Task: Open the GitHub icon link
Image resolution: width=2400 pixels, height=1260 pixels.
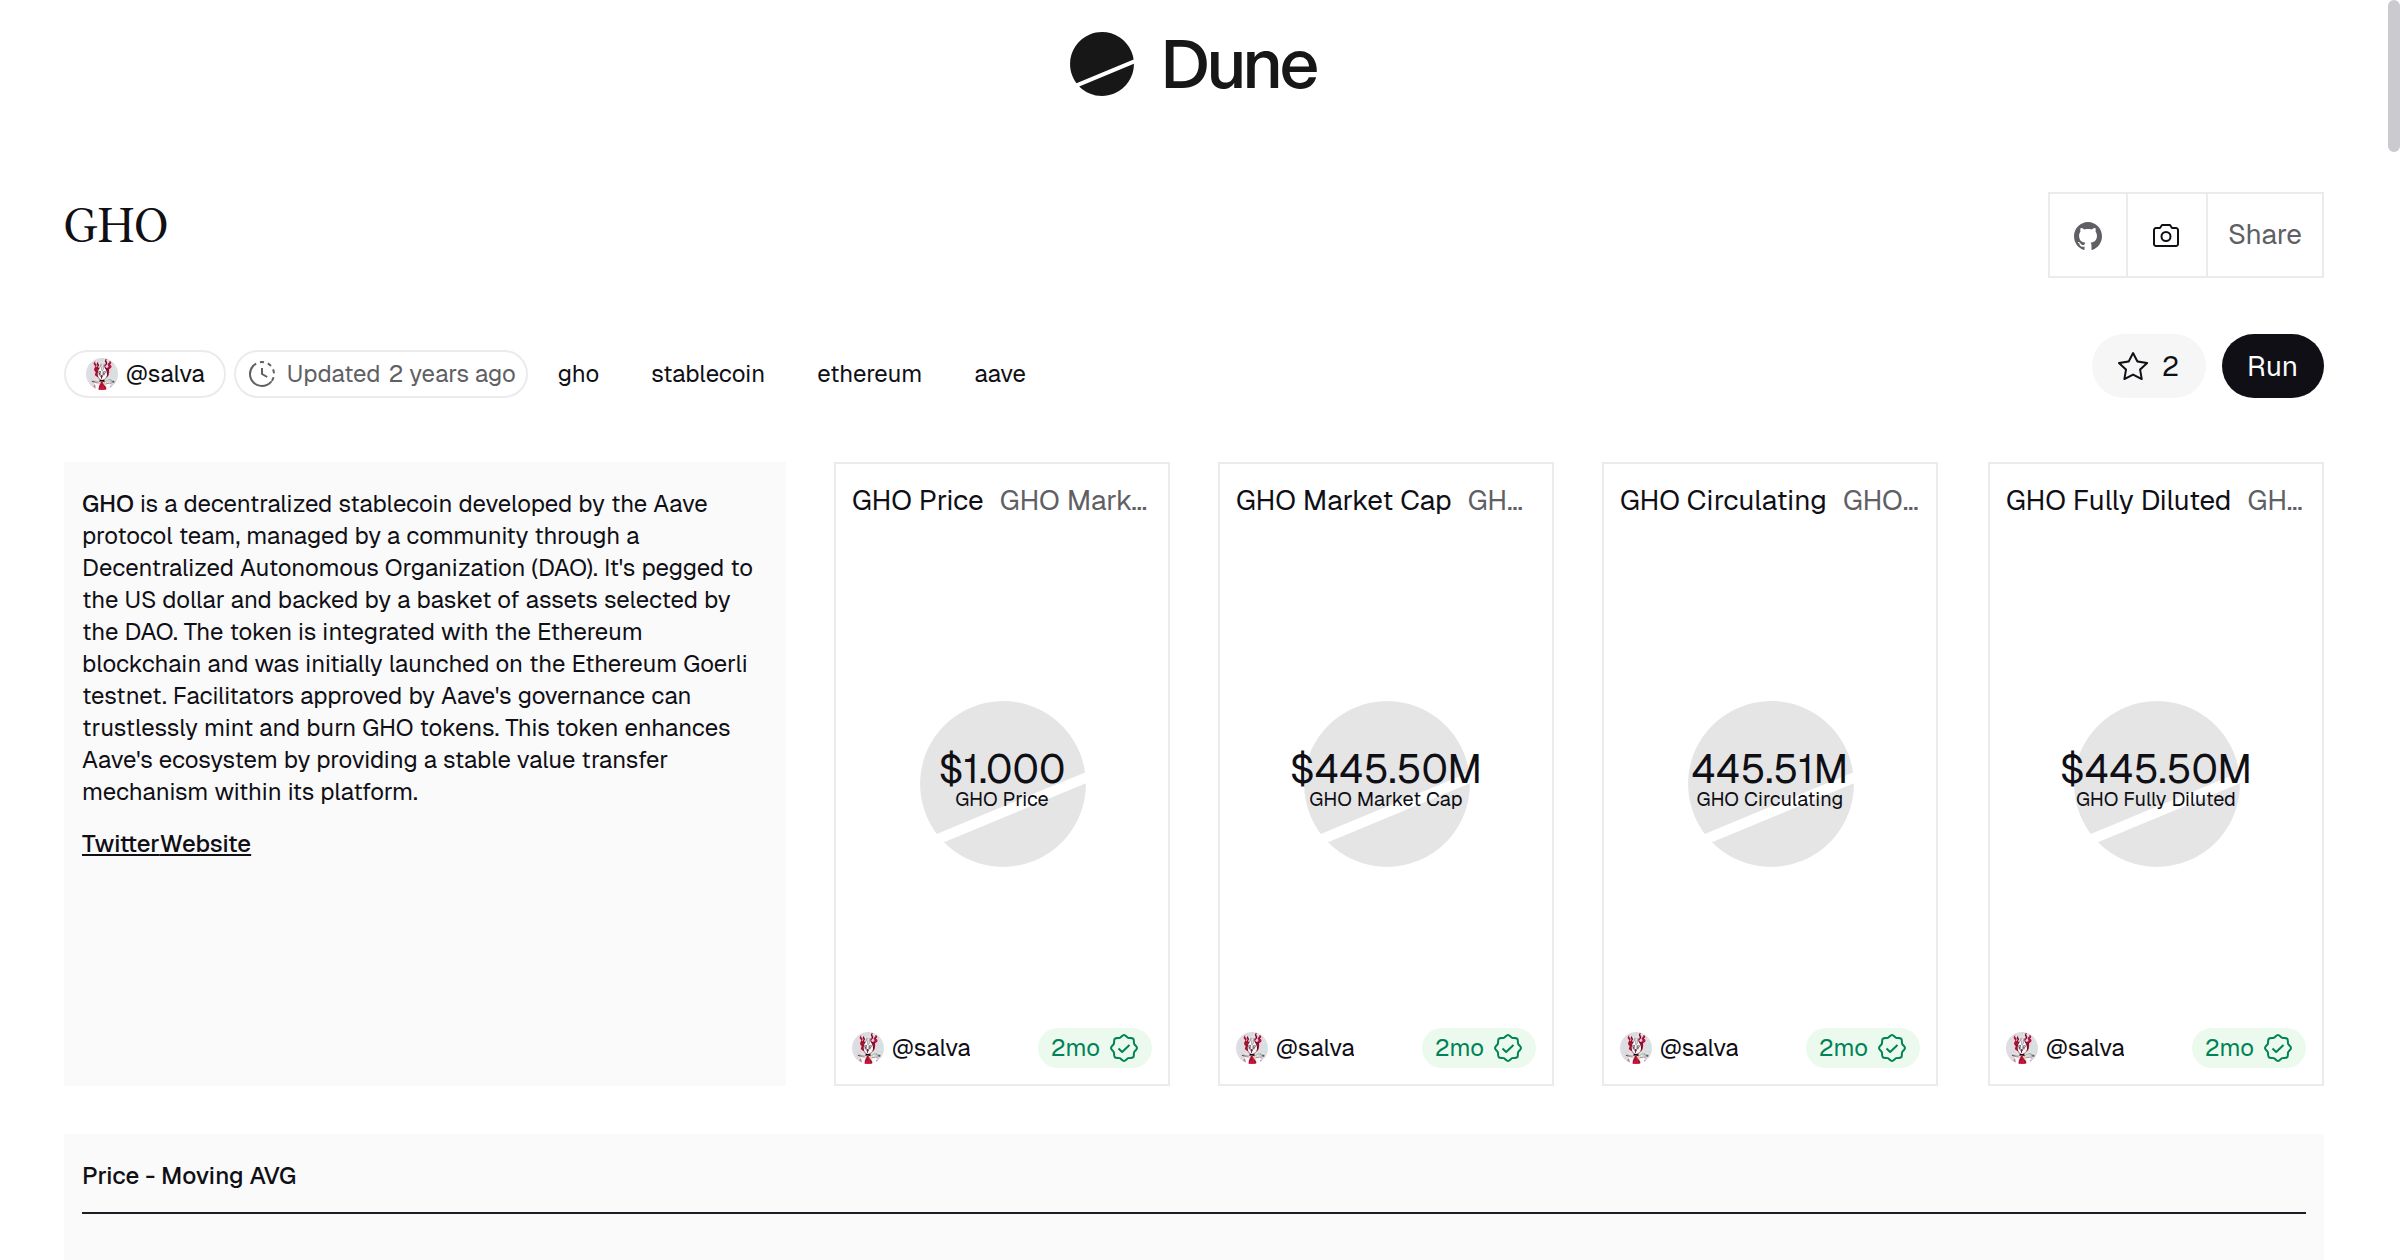Action: click(2087, 236)
